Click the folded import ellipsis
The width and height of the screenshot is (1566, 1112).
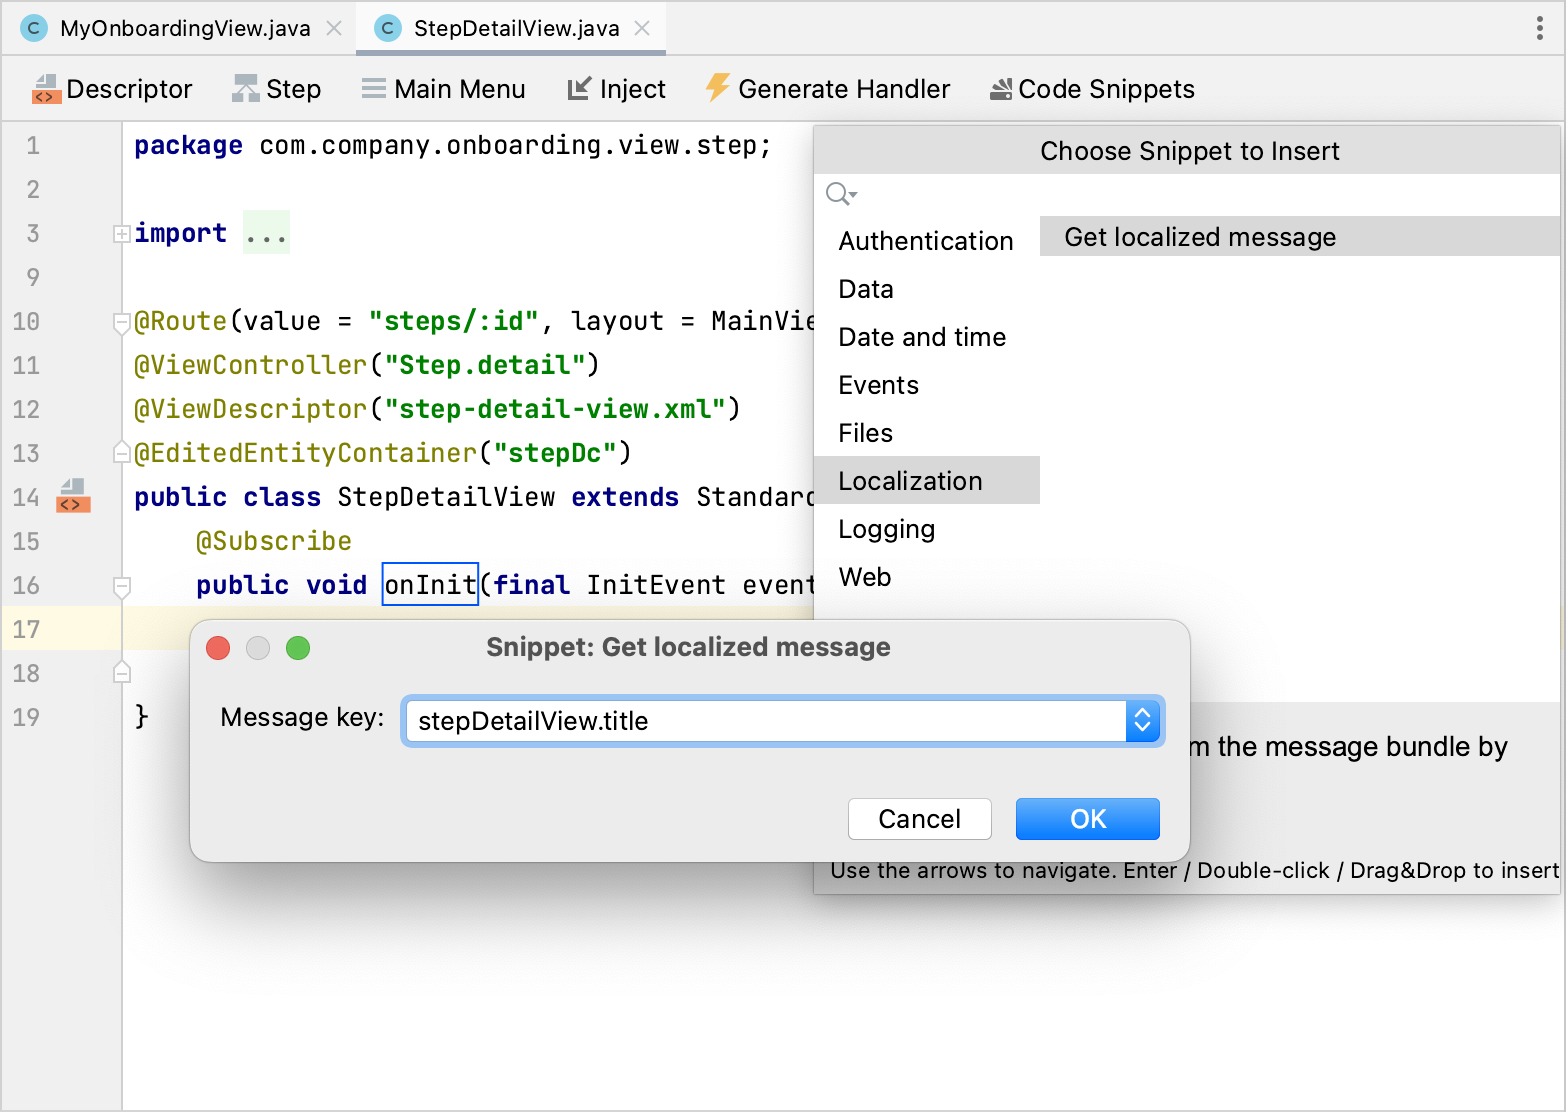(x=266, y=233)
